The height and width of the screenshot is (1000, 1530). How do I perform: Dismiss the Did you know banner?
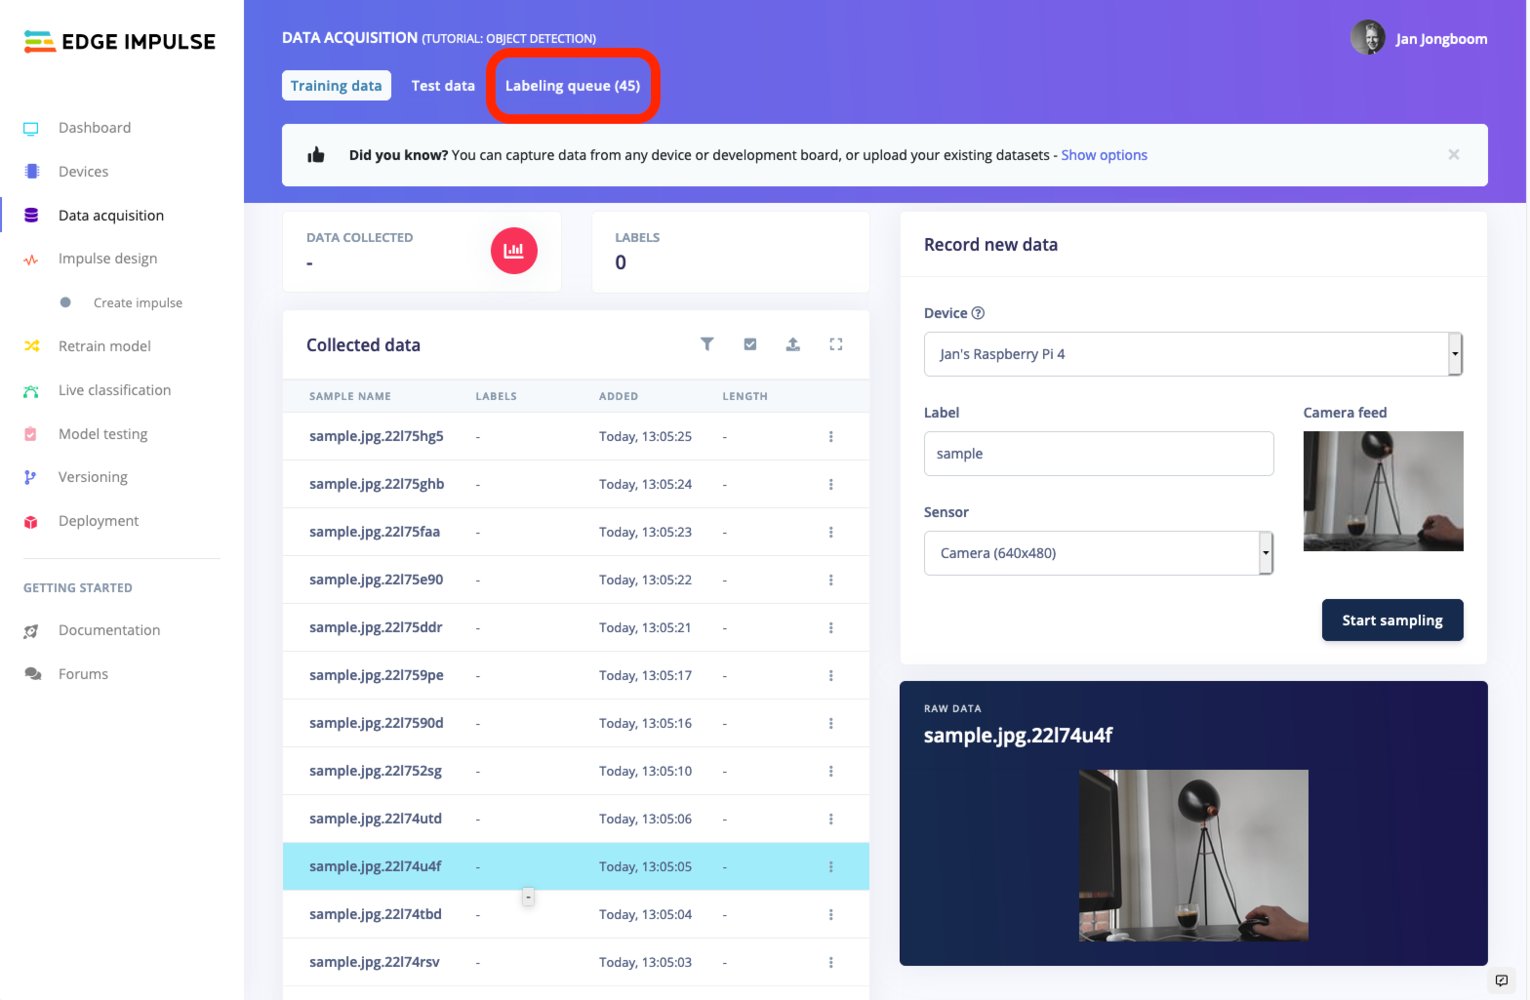pyautogui.click(x=1454, y=155)
